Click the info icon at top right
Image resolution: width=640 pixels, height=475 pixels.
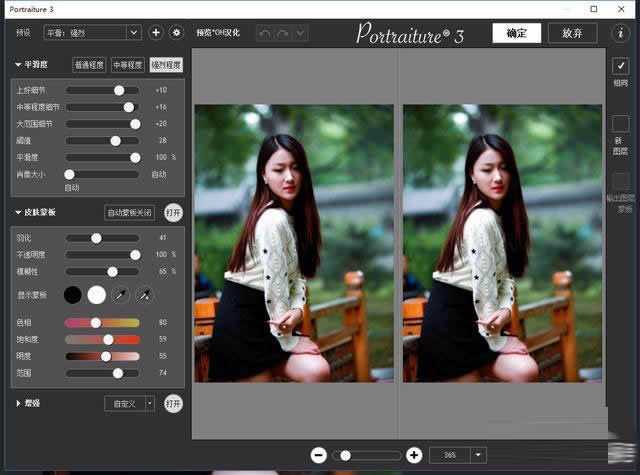coord(620,32)
